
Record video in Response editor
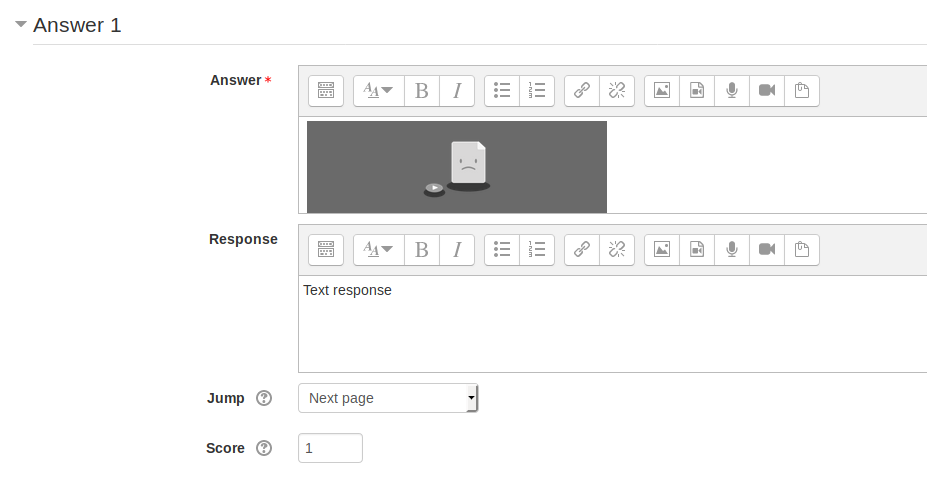point(767,249)
